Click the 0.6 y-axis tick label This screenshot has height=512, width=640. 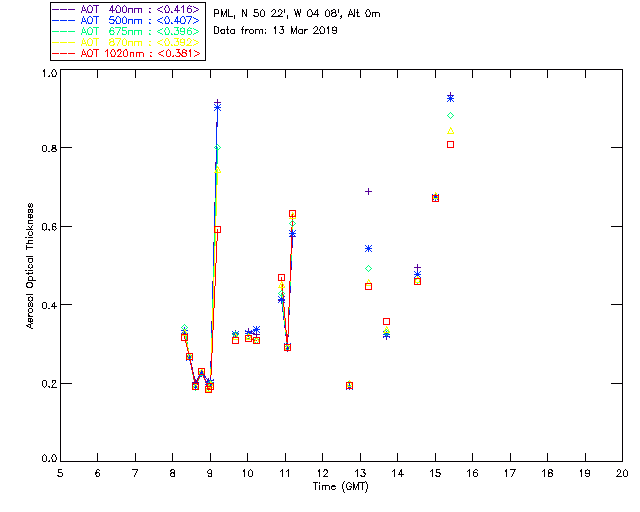tap(49, 227)
